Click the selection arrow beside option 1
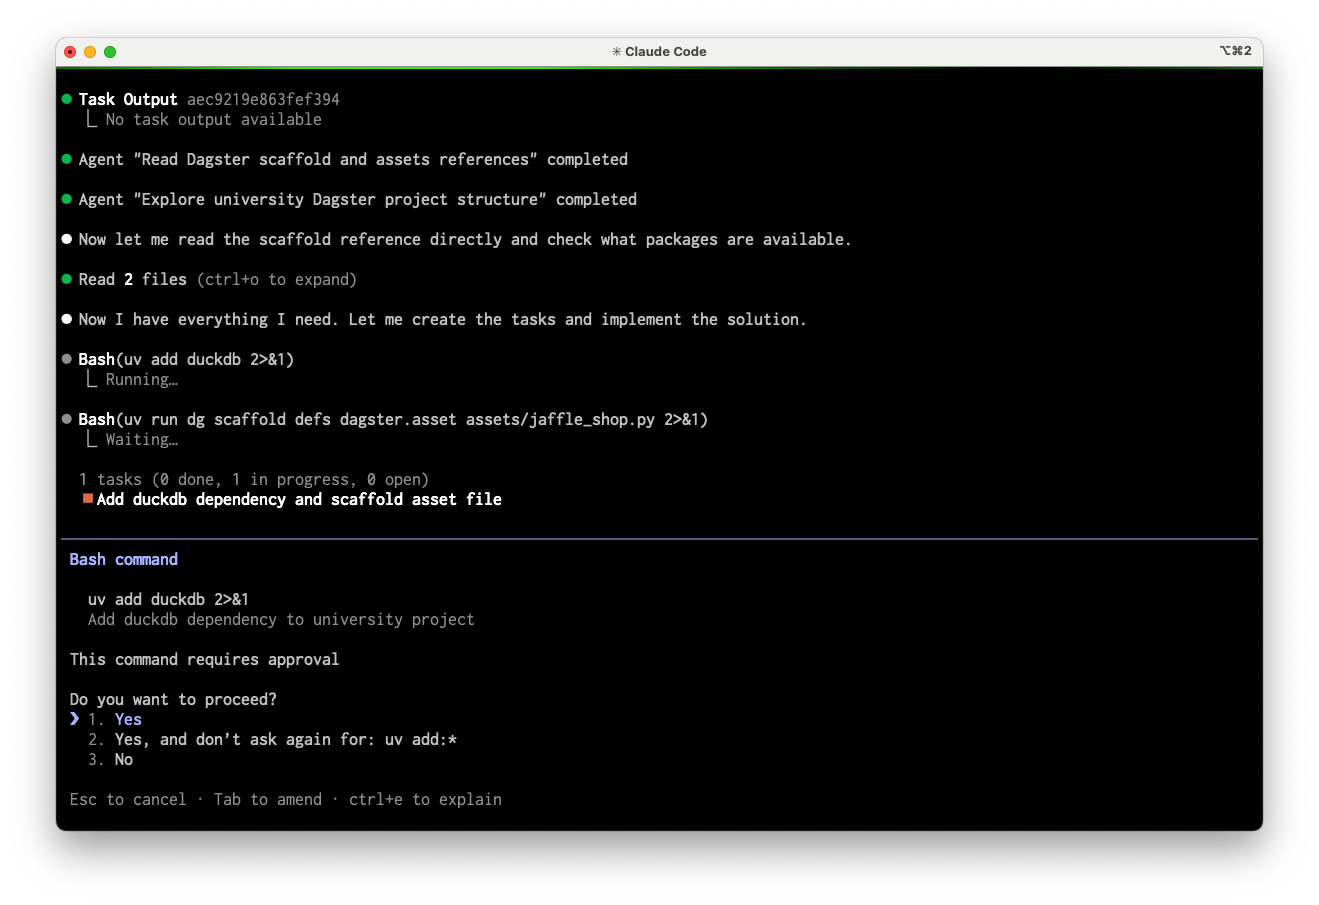This screenshot has height=905, width=1319. pyautogui.click(x=75, y=719)
